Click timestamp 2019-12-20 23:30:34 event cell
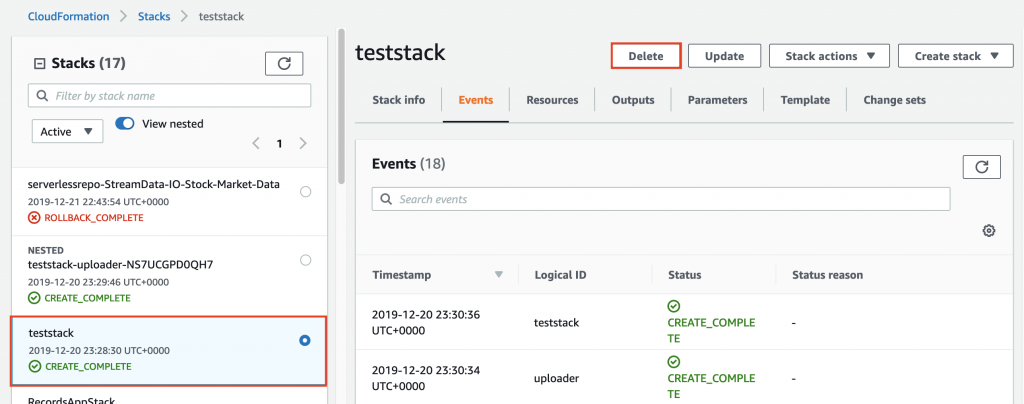1024x404 pixels. point(426,379)
